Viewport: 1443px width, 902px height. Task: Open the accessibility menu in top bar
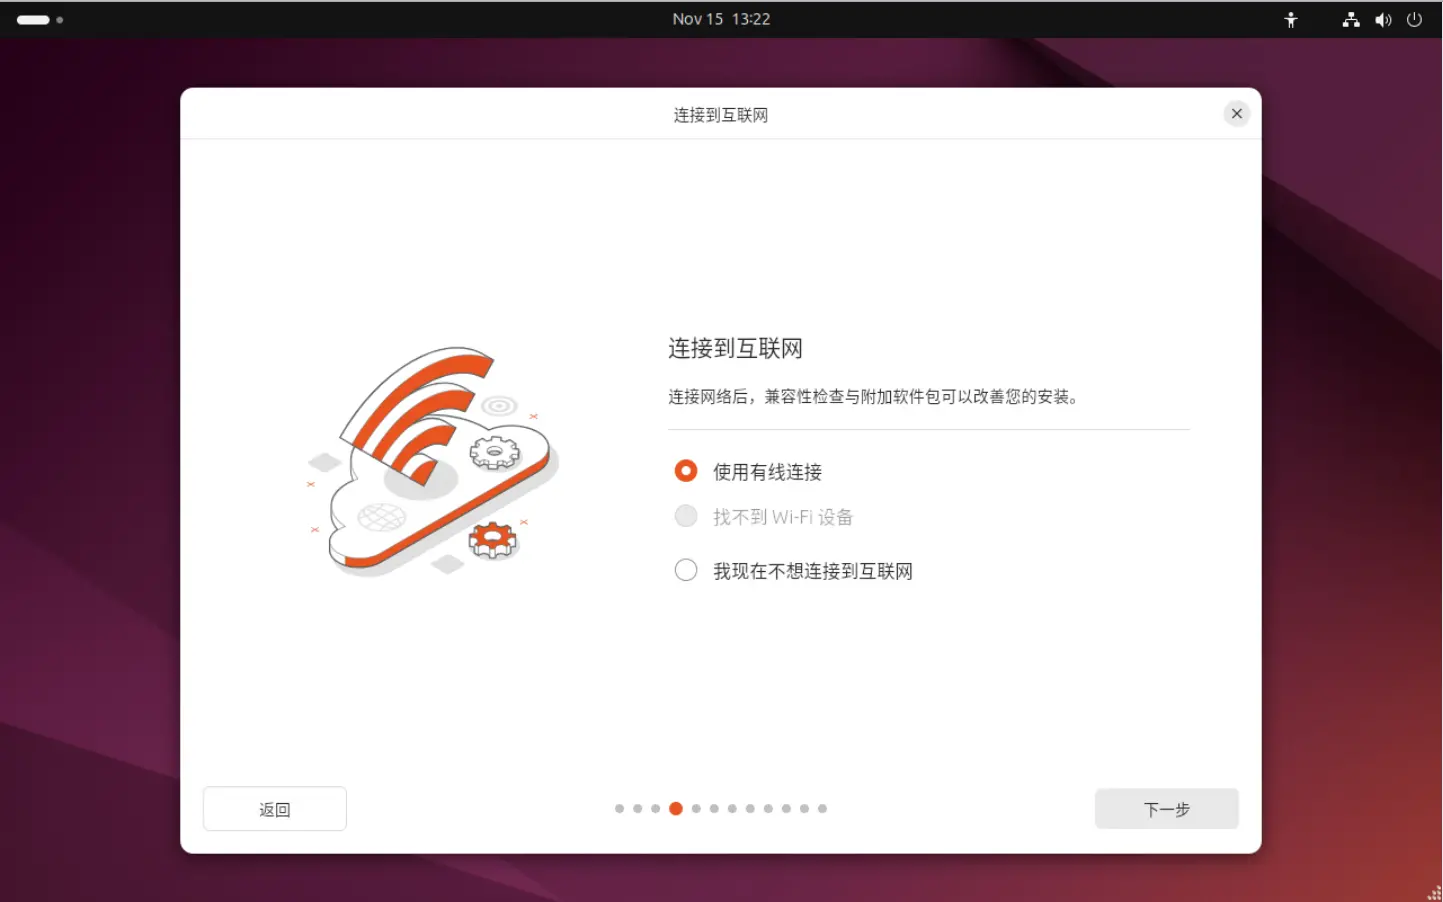point(1291,19)
